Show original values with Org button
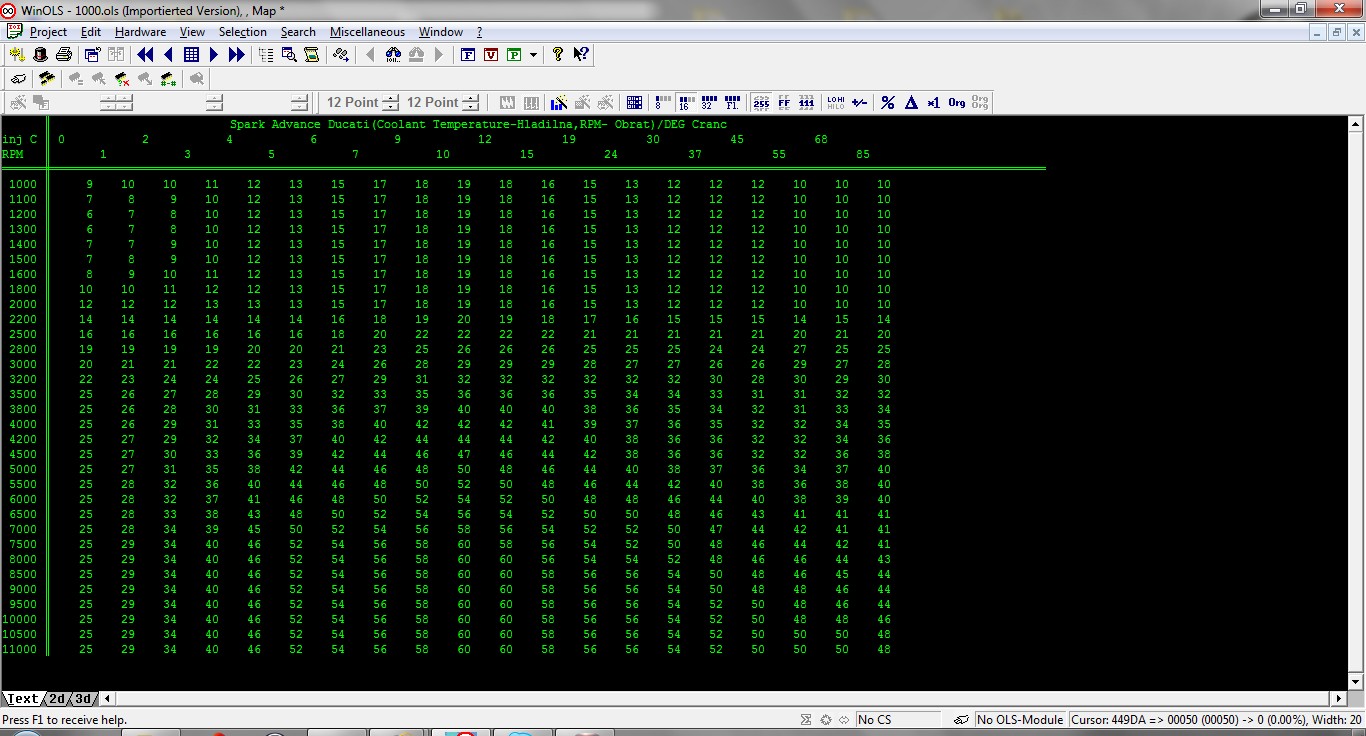1366x736 pixels. click(x=957, y=102)
